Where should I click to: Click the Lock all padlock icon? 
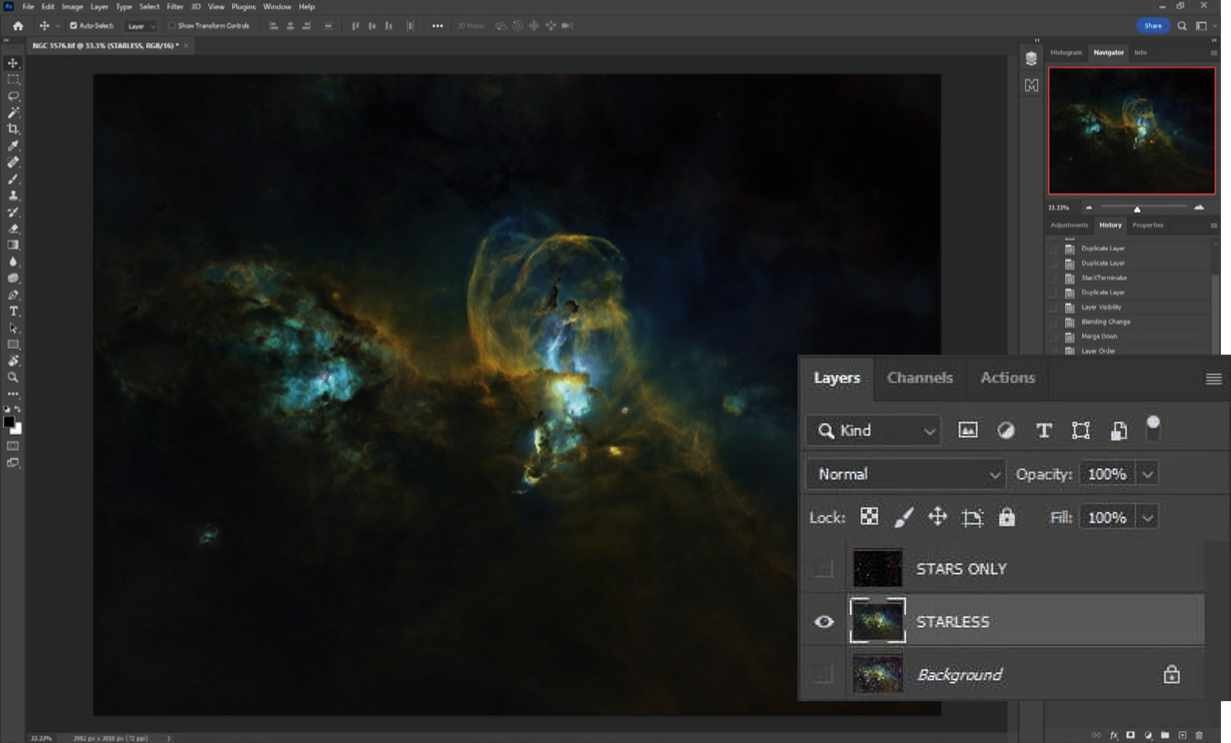coord(1007,517)
